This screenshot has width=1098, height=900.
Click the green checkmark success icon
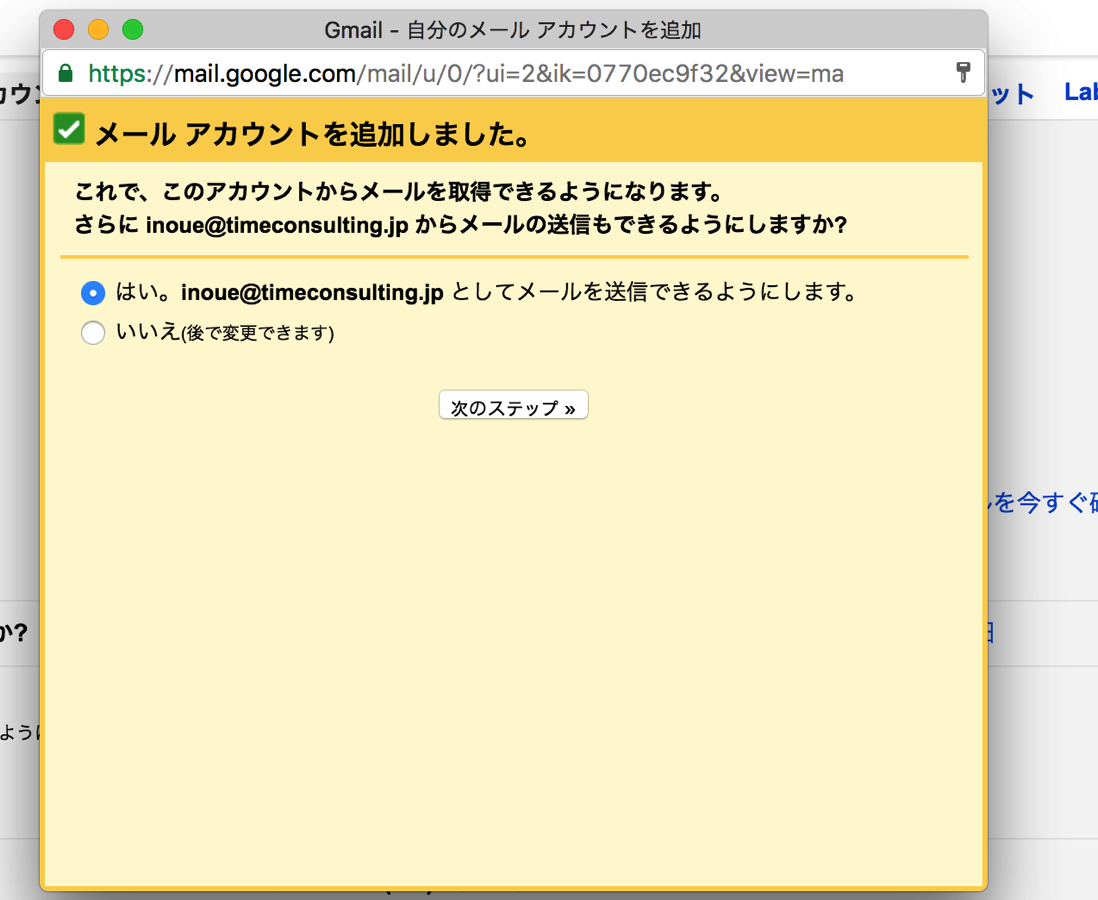point(69,129)
